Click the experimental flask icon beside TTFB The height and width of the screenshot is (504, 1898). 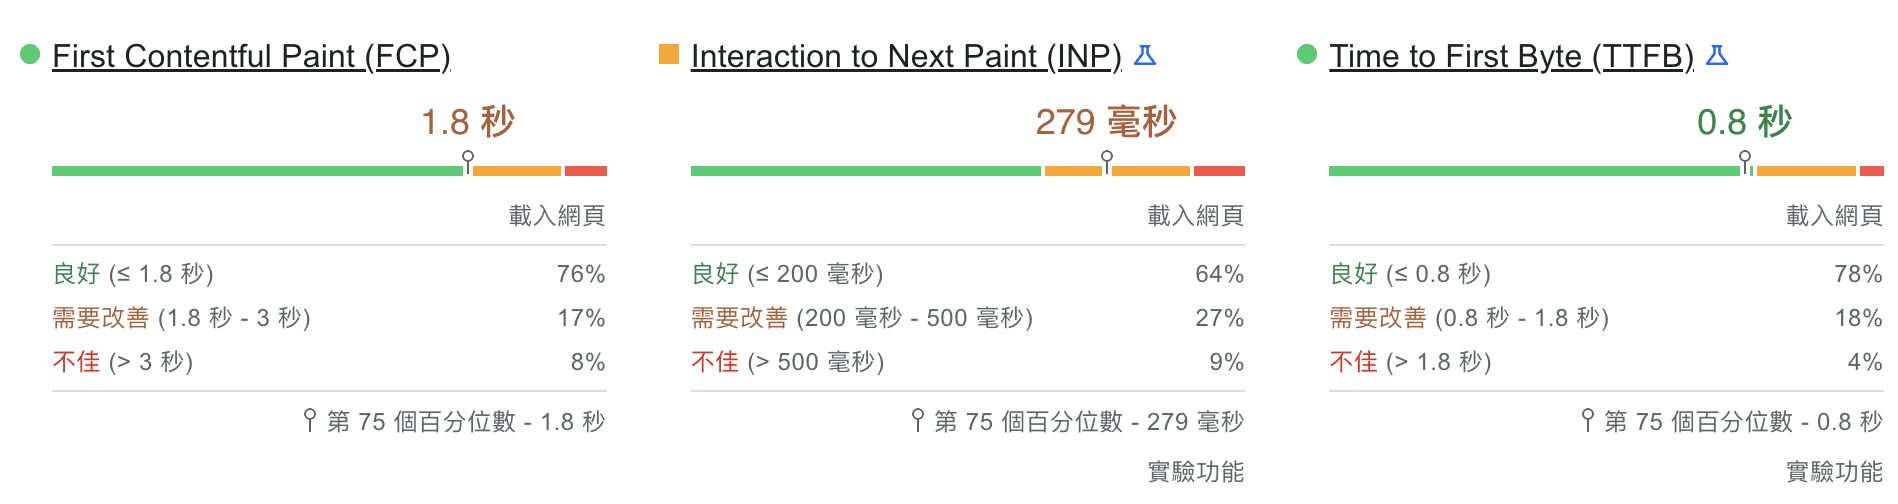[x=1716, y=55]
